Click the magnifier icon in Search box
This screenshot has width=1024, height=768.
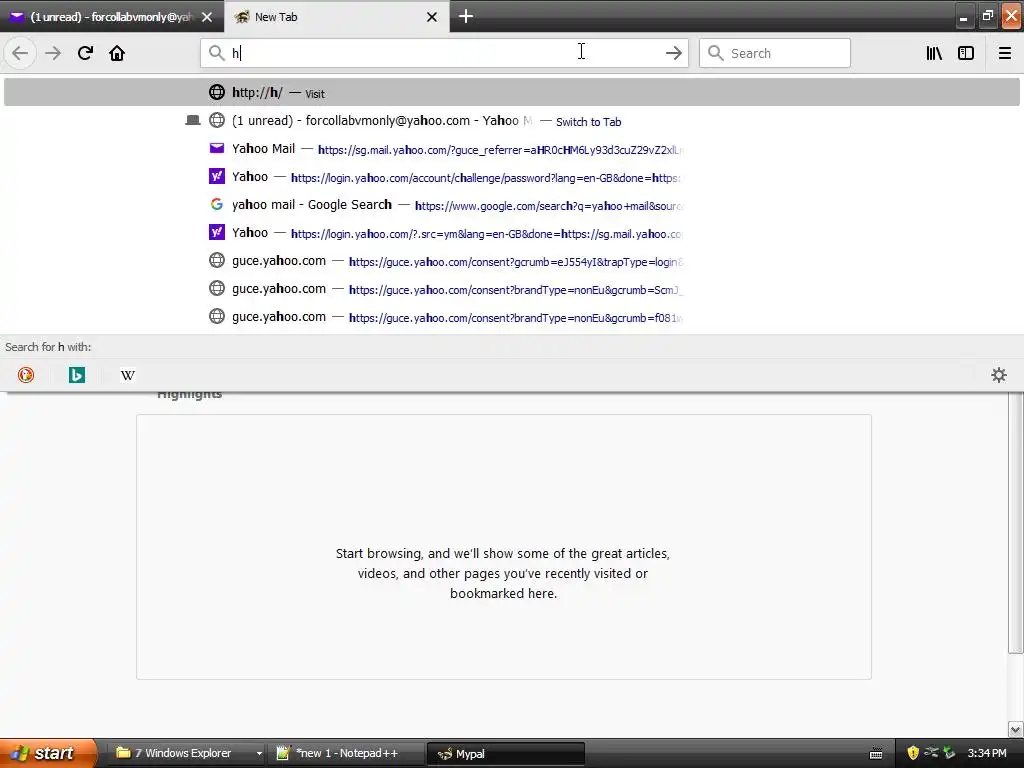tap(716, 53)
